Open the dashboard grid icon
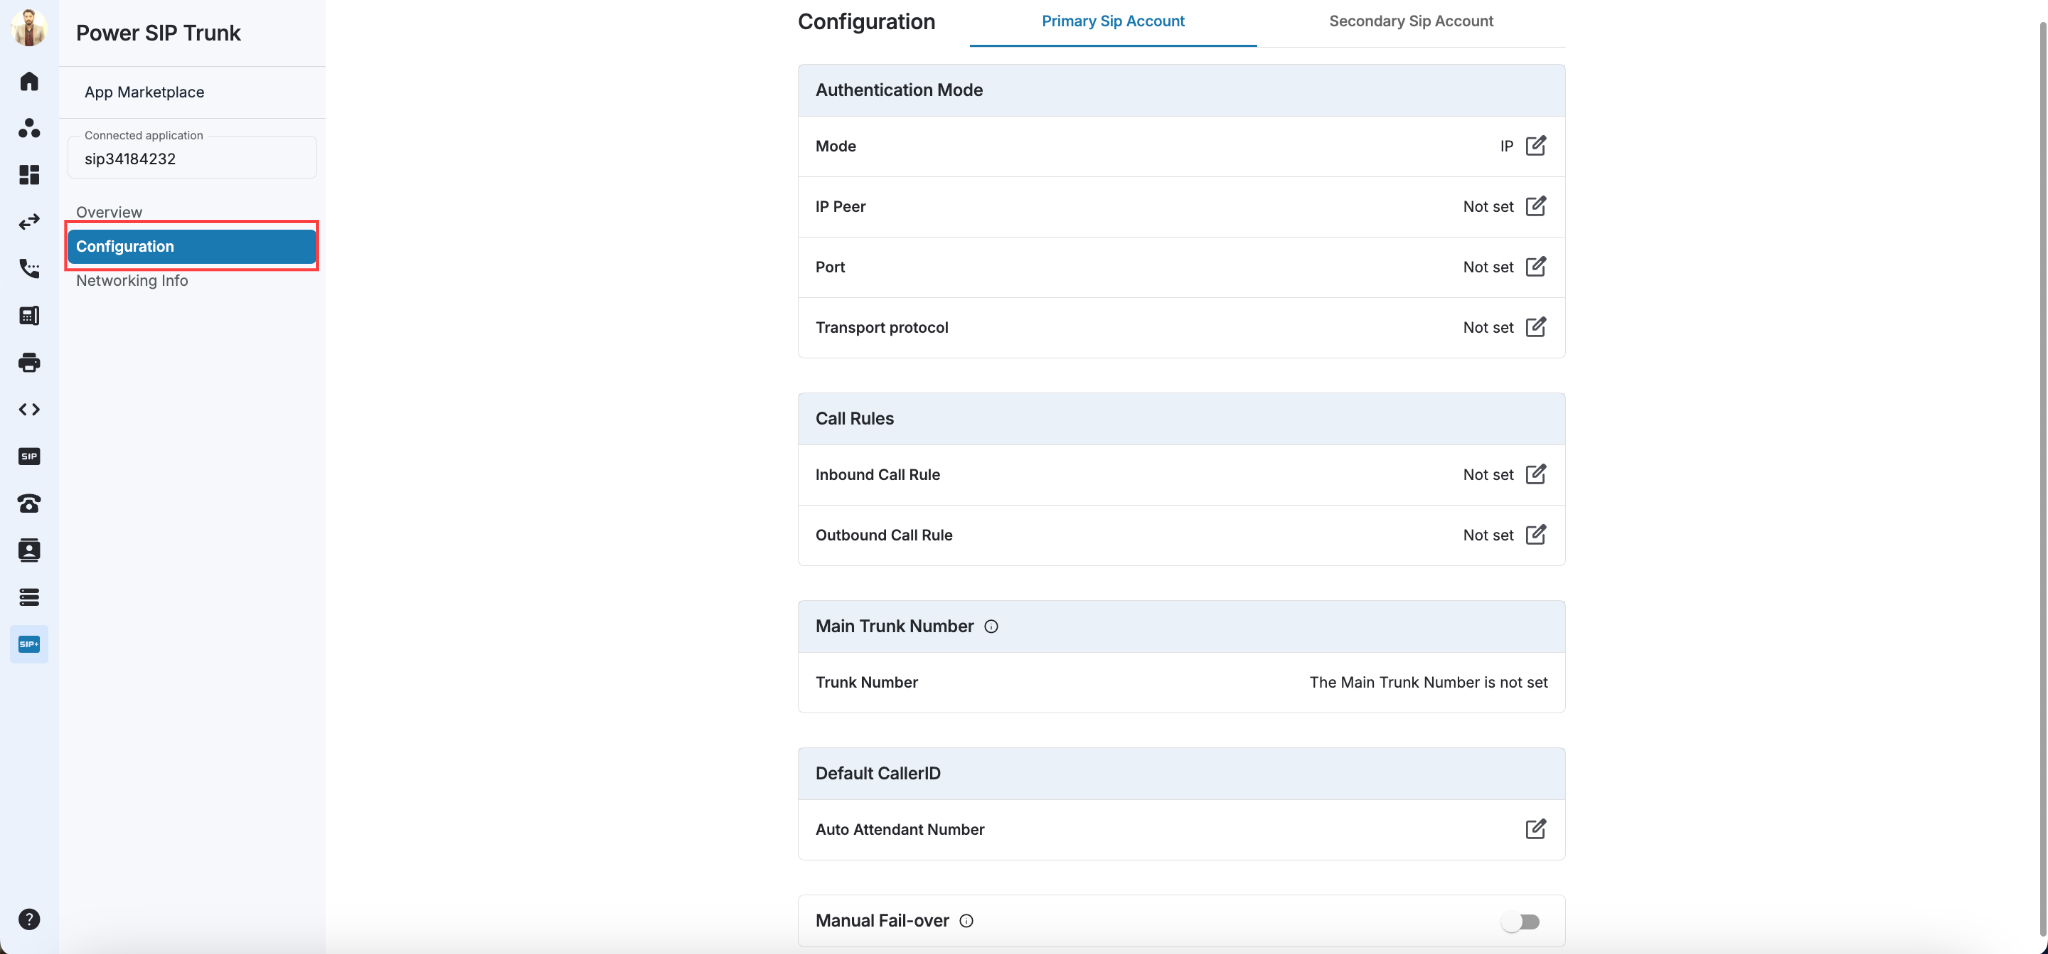This screenshot has width=2048, height=954. click(29, 175)
